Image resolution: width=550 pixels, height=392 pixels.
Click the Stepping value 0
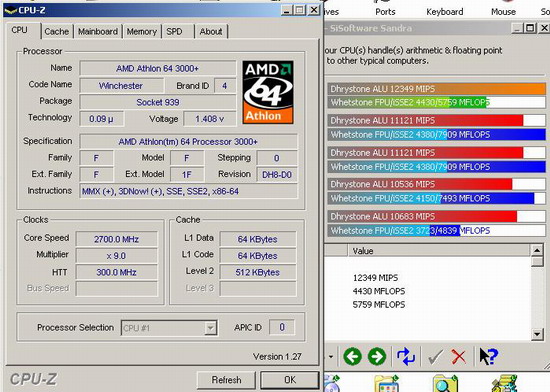[277, 158]
